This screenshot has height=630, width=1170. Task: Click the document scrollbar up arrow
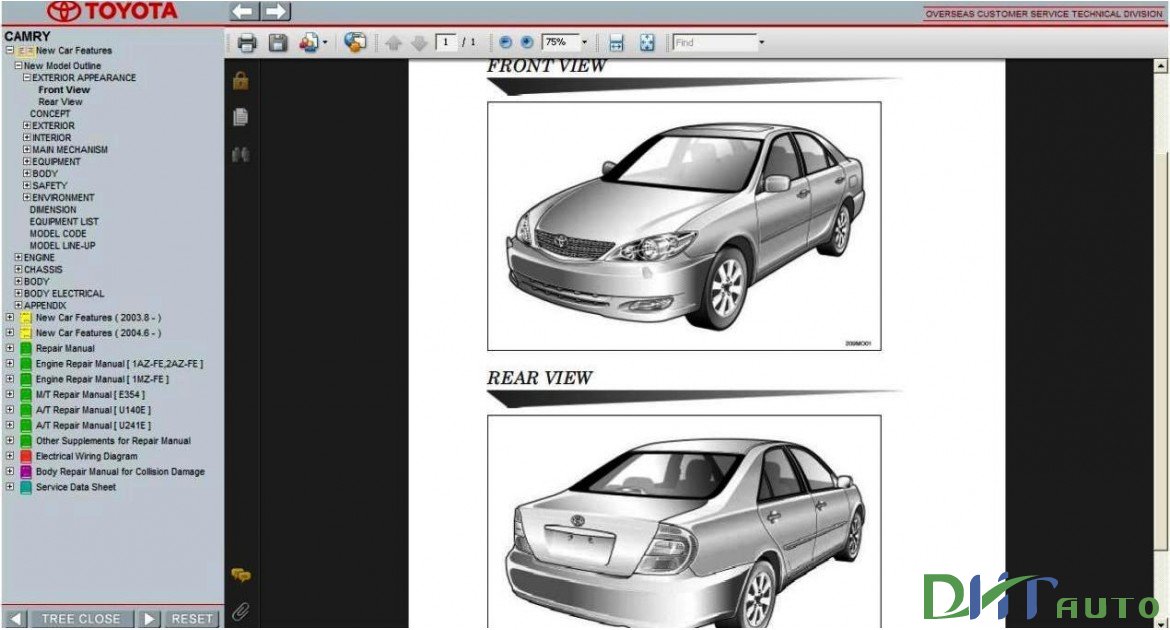tap(1161, 66)
